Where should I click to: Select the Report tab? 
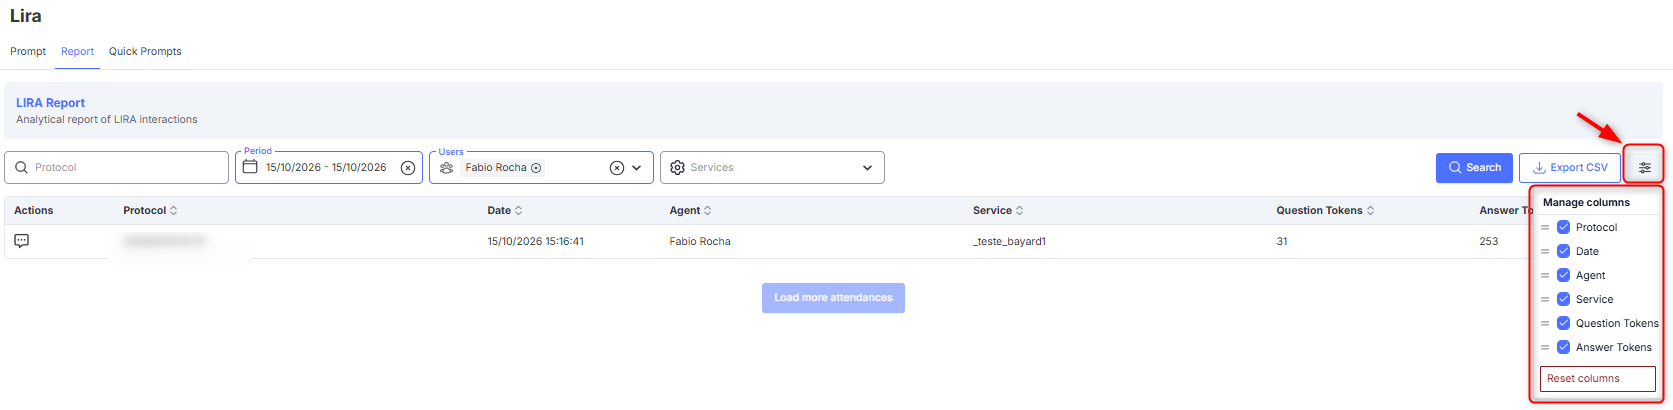[x=77, y=51]
